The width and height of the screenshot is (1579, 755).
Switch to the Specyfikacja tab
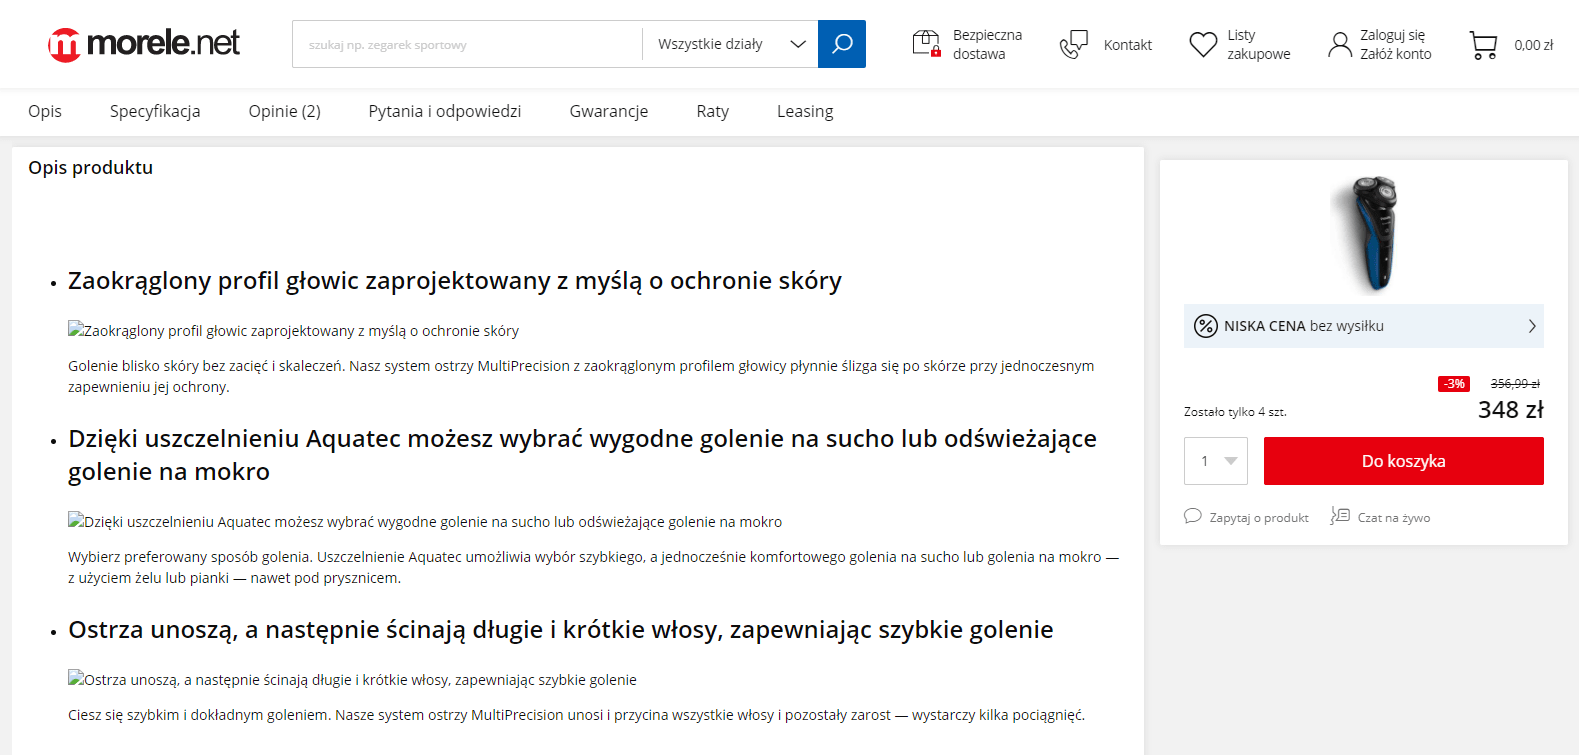tap(155, 111)
